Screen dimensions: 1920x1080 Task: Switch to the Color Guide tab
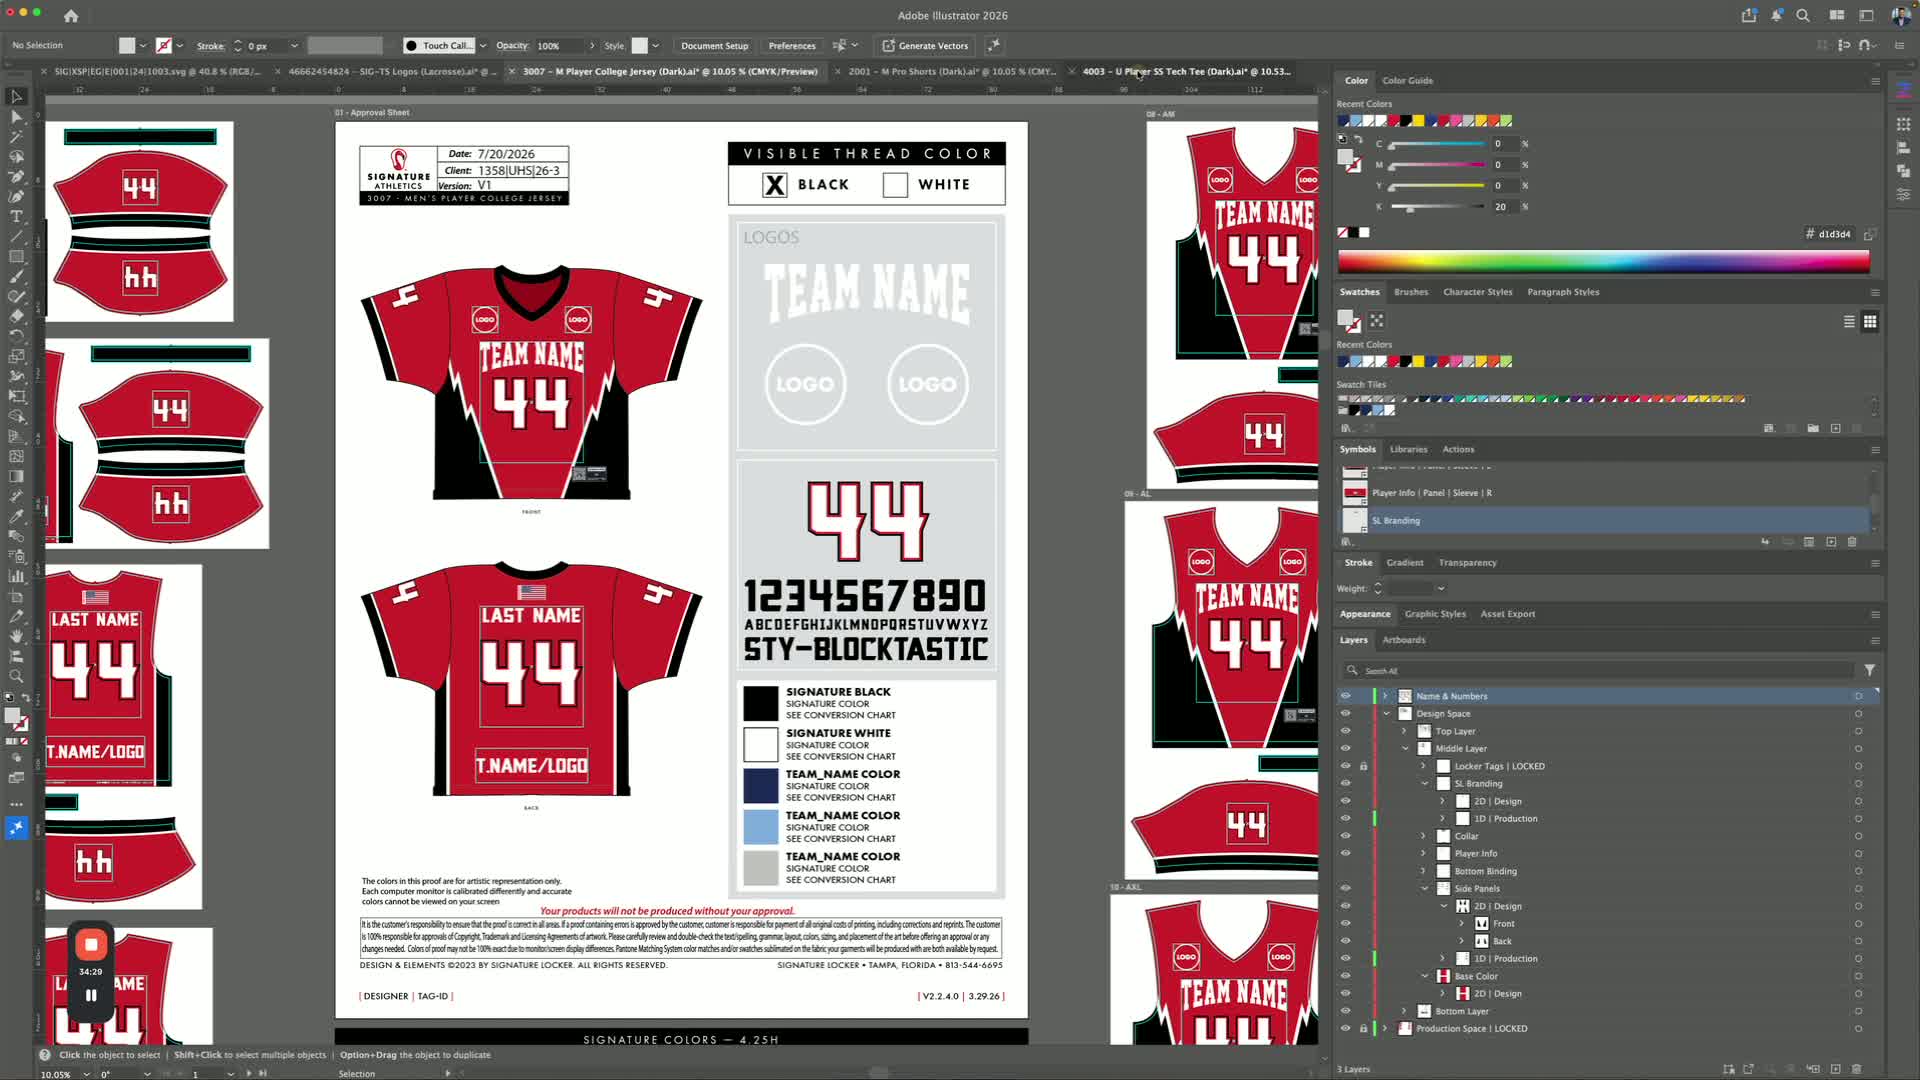[x=1407, y=81]
